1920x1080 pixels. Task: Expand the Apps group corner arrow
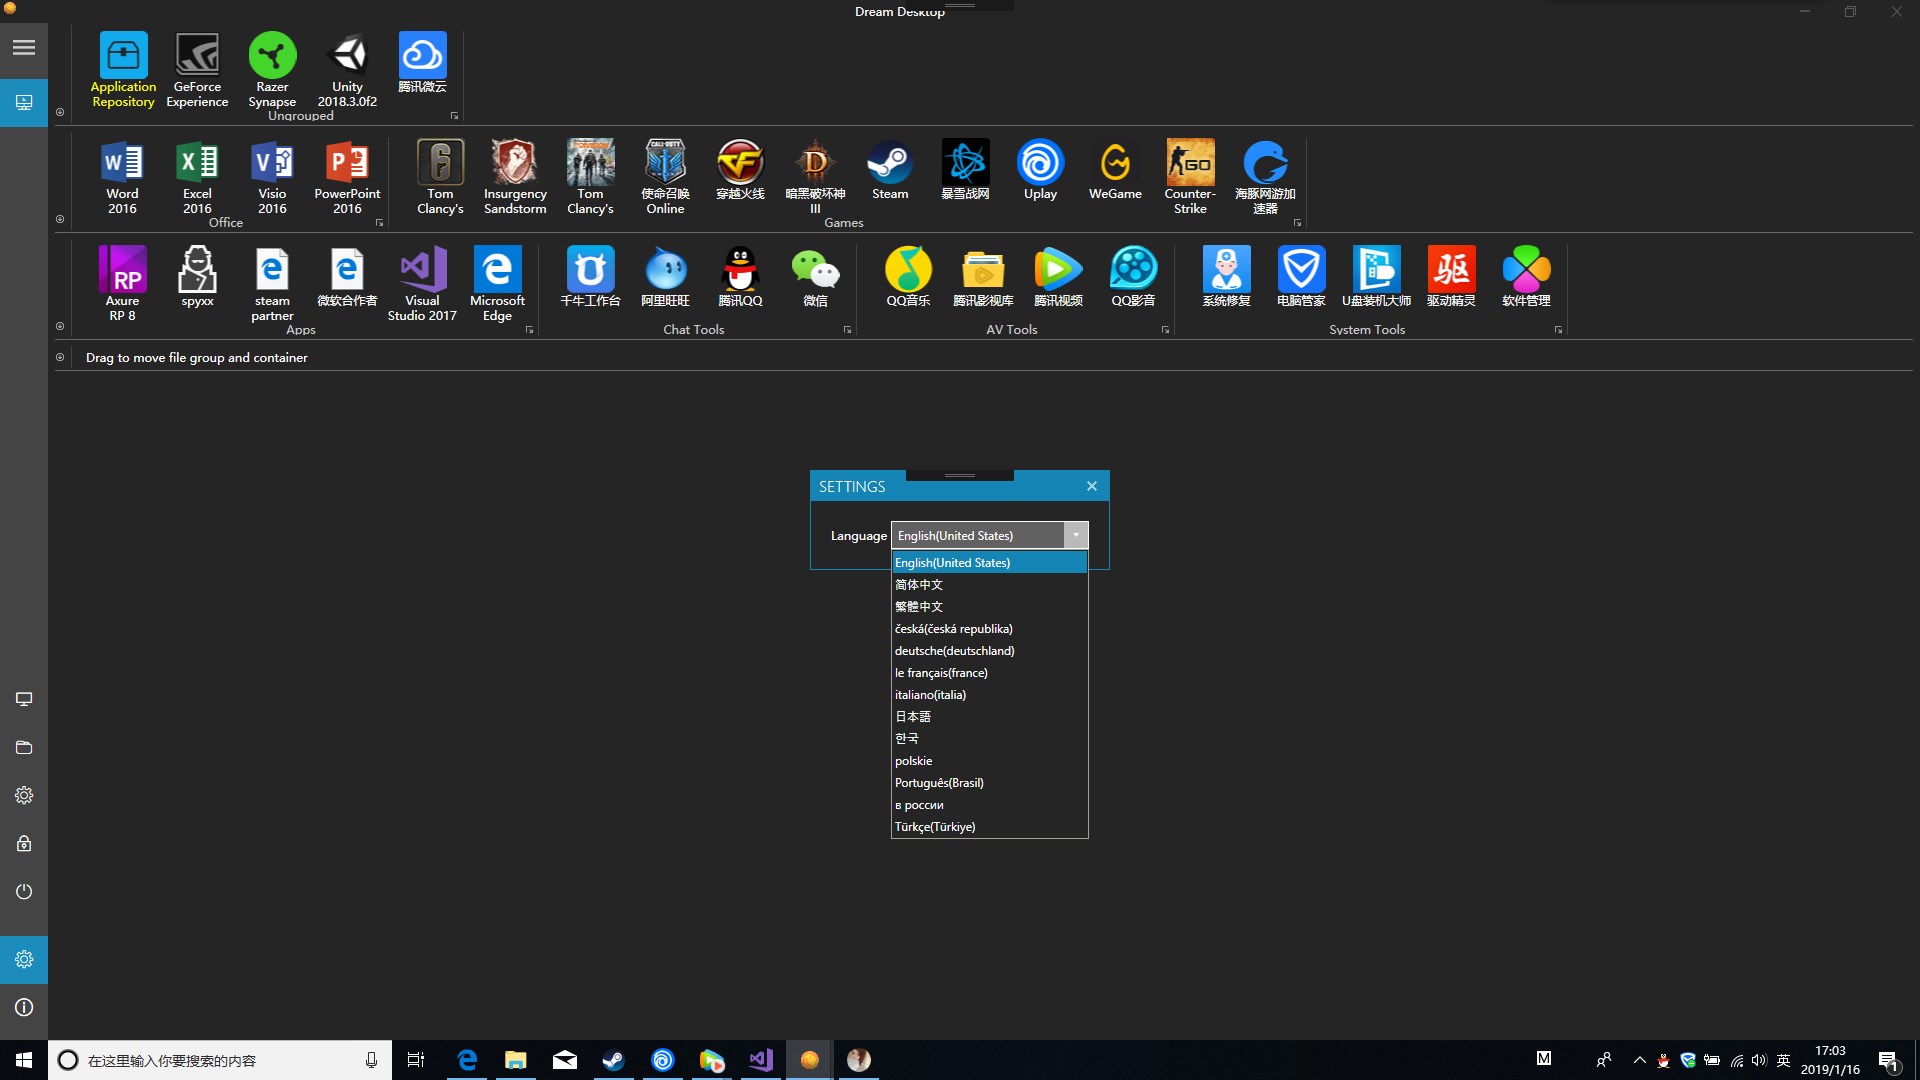pos(529,330)
